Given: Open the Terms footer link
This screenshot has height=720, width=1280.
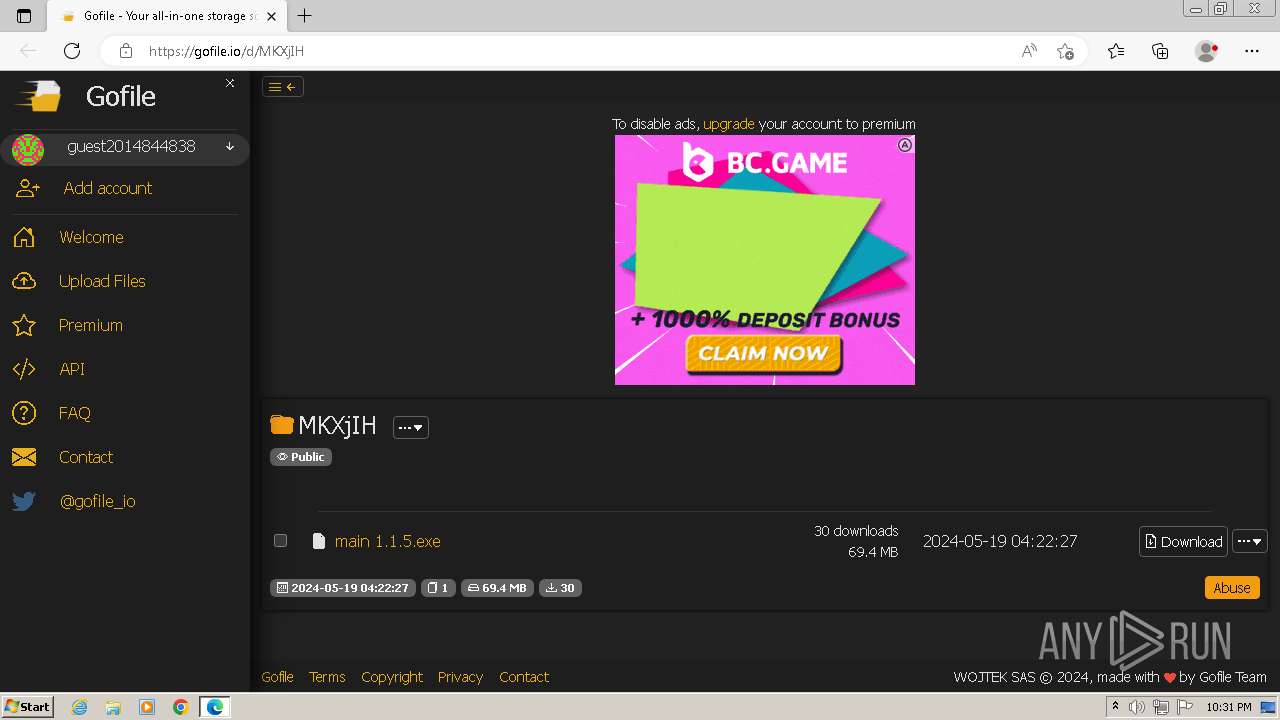Looking at the screenshot, I should (x=327, y=677).
